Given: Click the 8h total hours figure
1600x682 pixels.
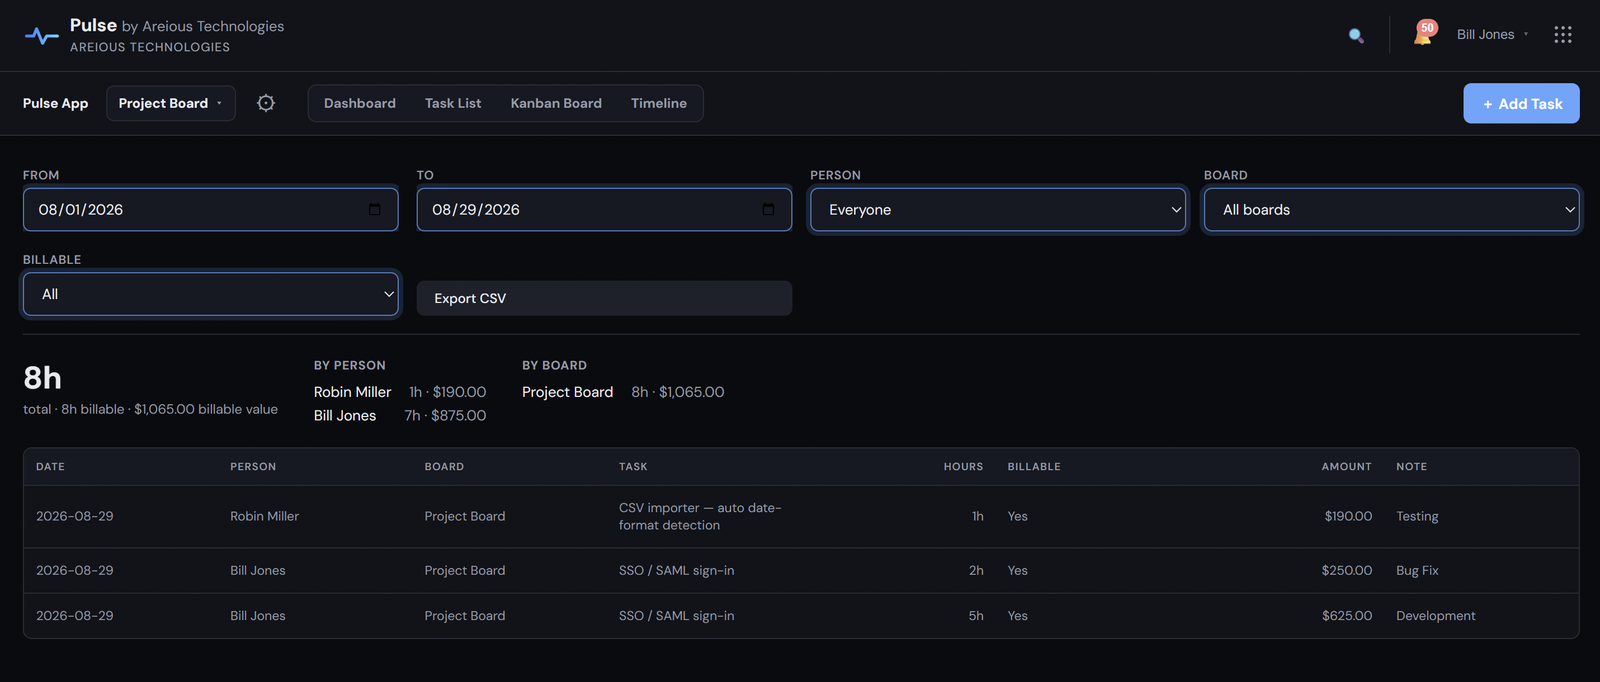Looking at the screenshot, I should coord(43,378).
